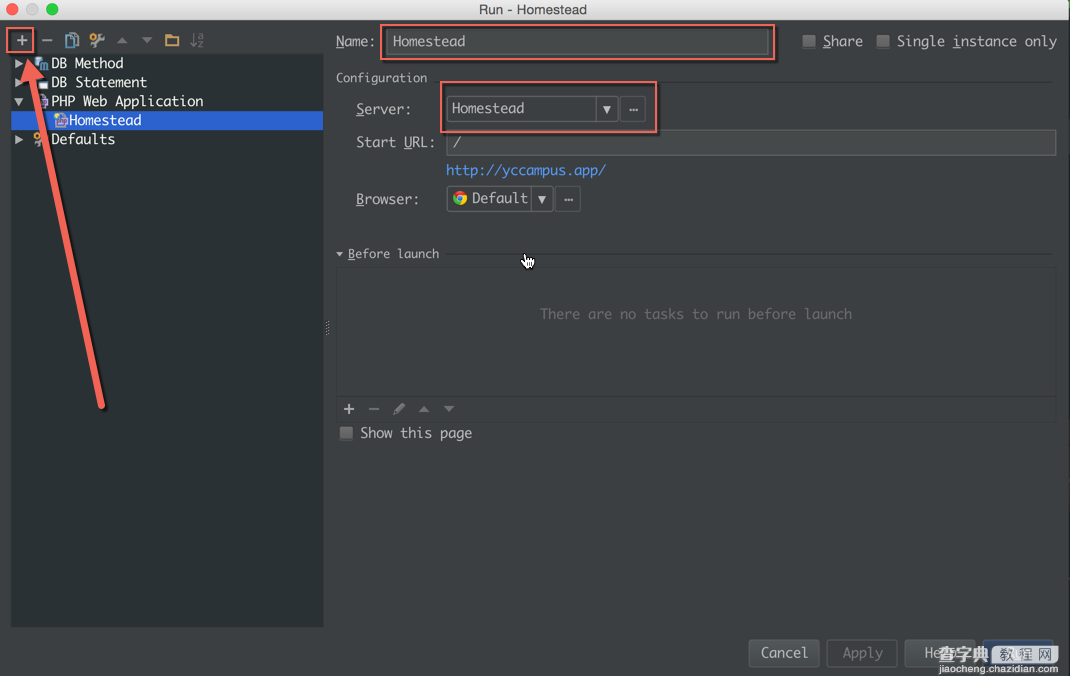
Task: Sort configurations alphabetically
Action: tap(197, 40)
